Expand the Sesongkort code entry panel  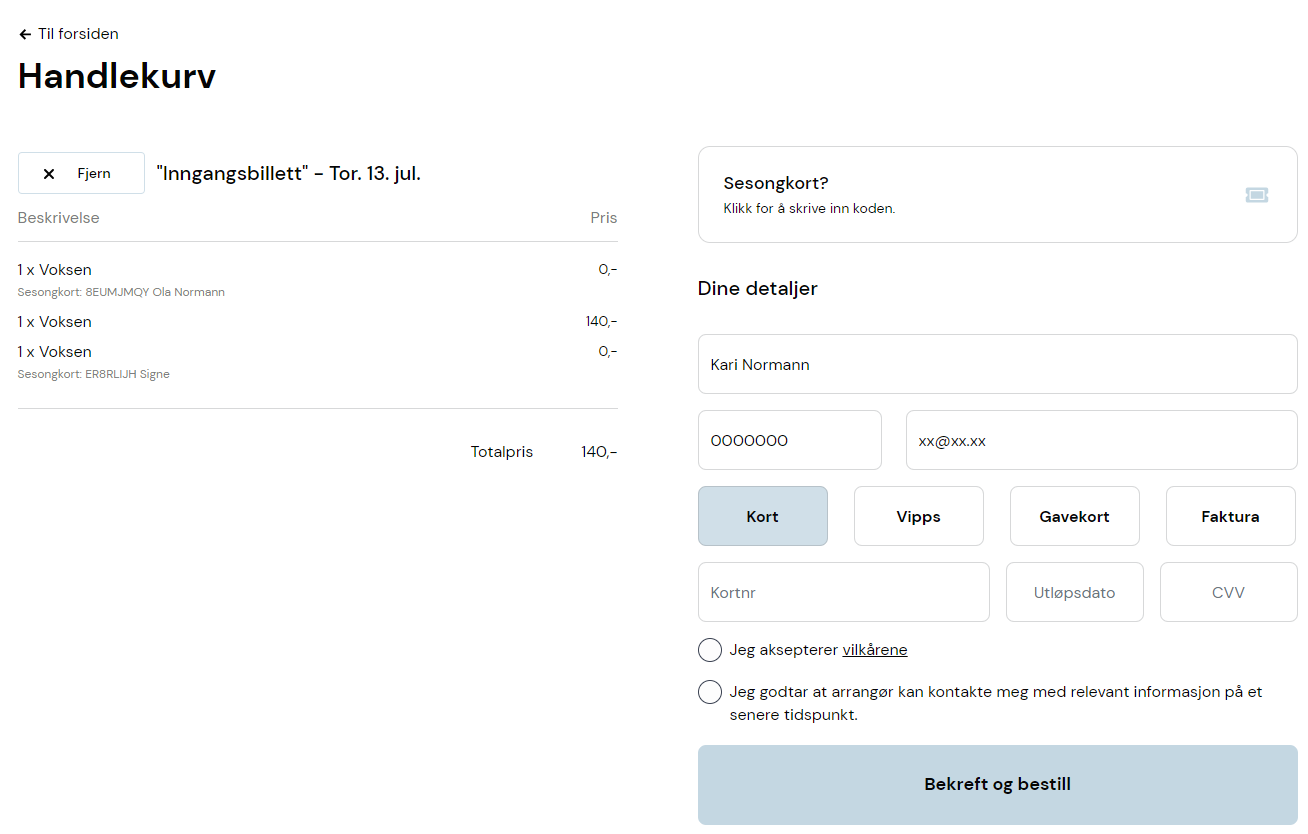(998, 195)
